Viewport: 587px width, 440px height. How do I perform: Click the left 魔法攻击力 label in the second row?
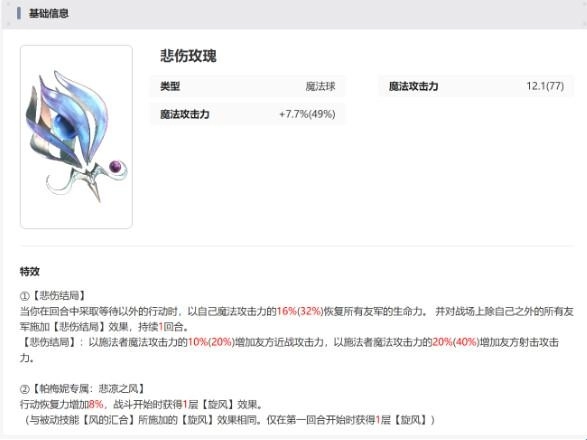(x=185, y=114)
